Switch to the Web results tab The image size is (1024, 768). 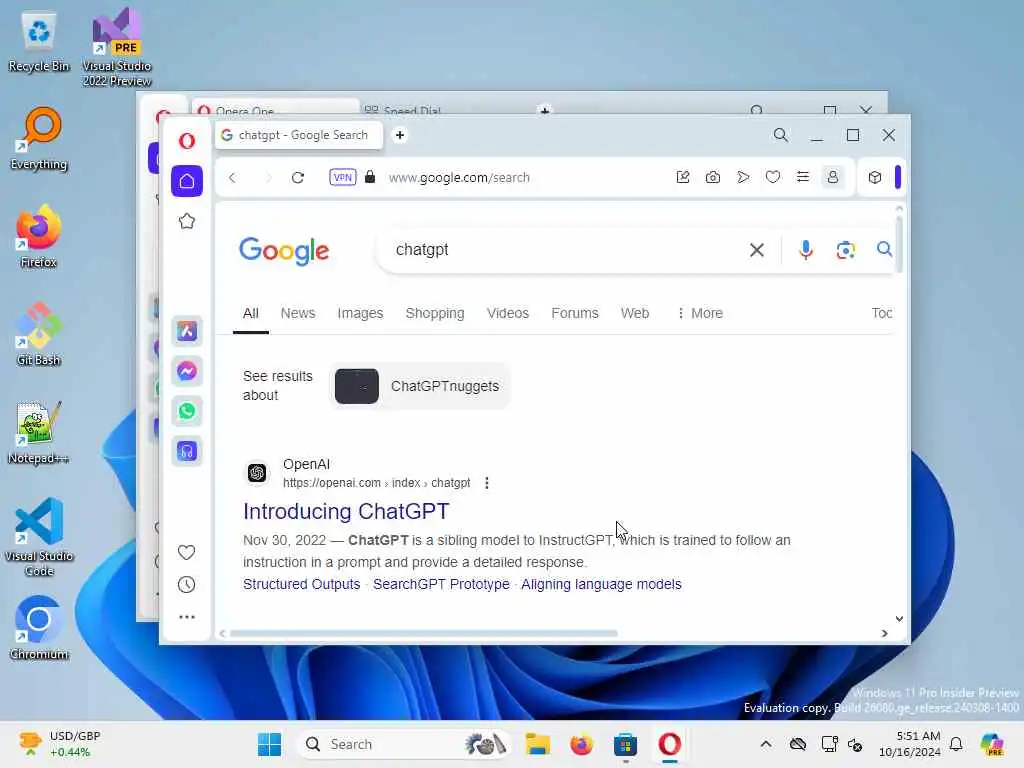coord(635,313)
